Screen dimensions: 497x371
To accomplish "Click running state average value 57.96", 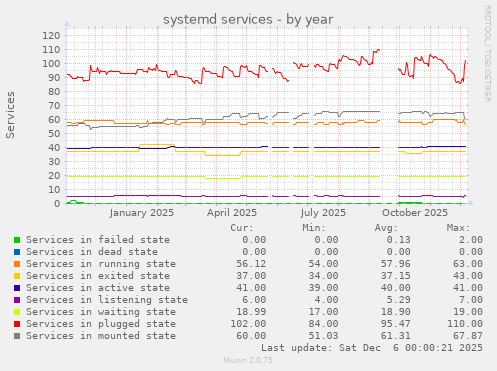I will [396, 264].
